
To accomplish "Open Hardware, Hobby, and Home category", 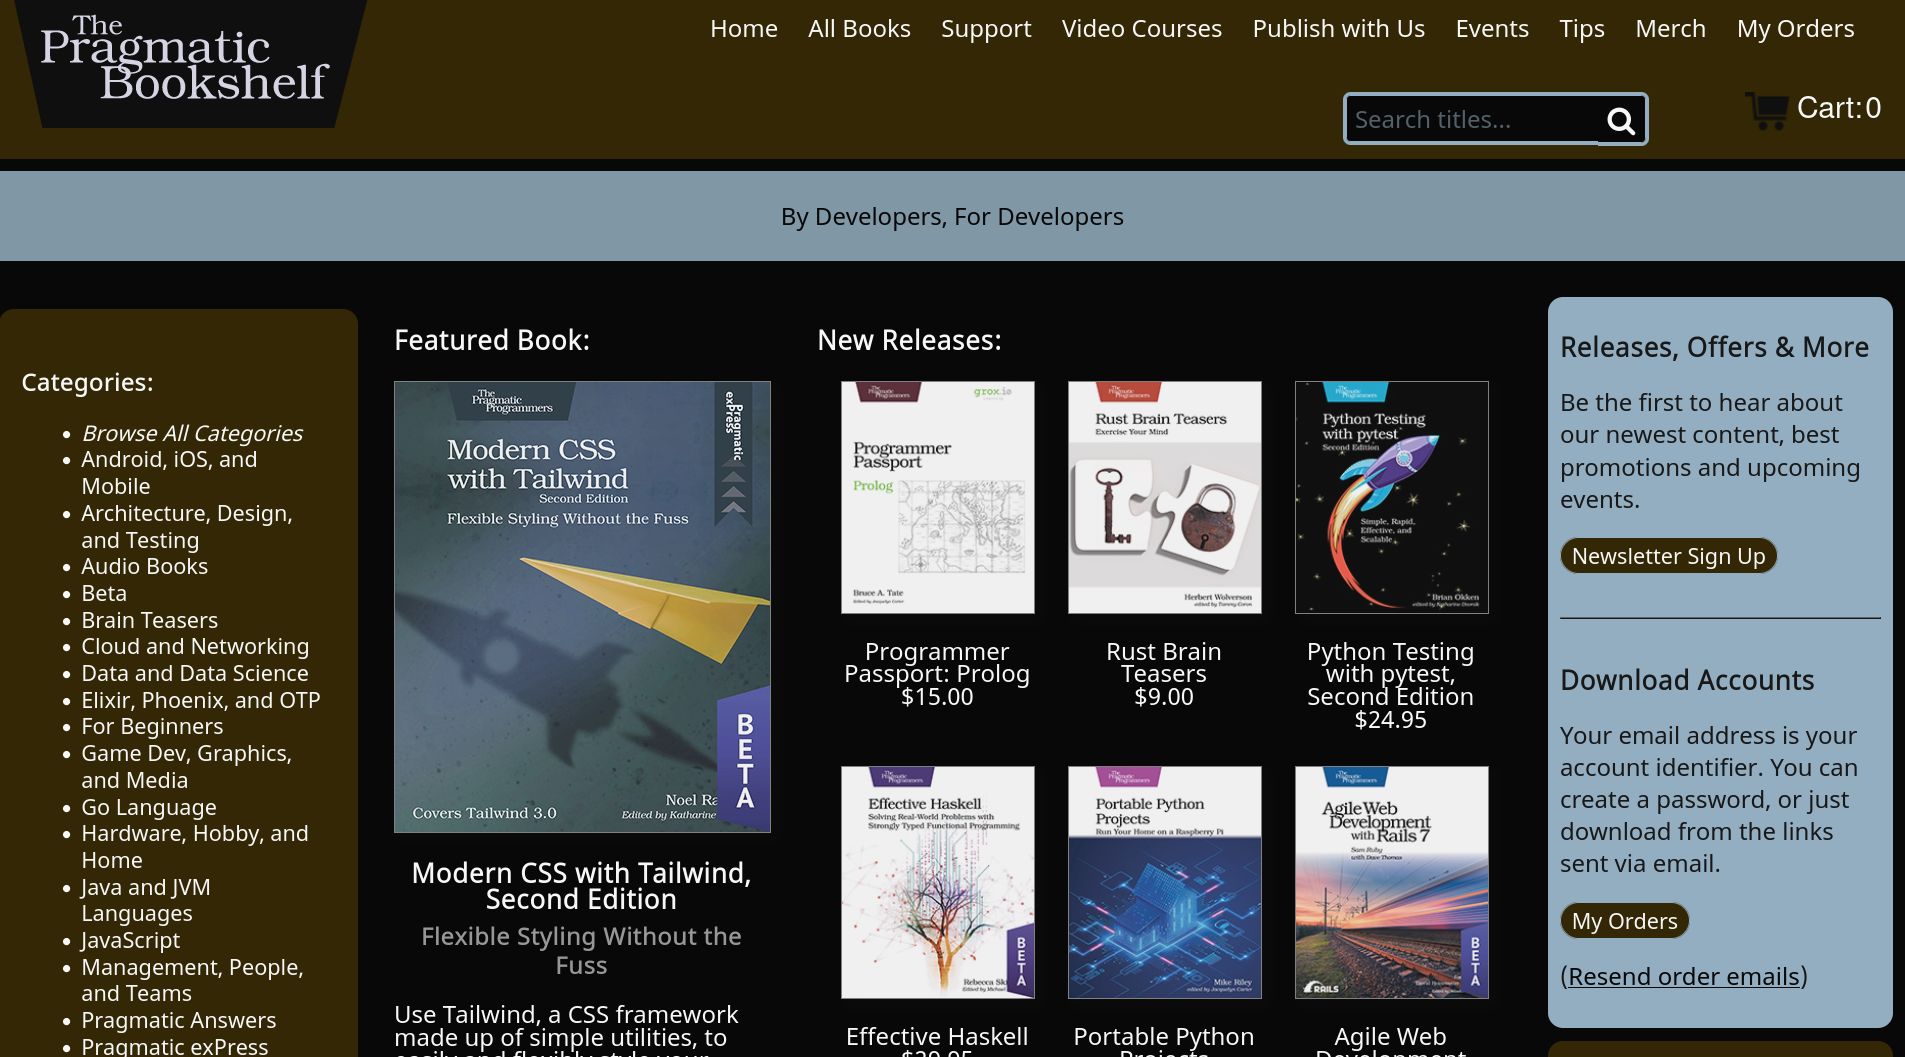I will (x=195, y=847).
